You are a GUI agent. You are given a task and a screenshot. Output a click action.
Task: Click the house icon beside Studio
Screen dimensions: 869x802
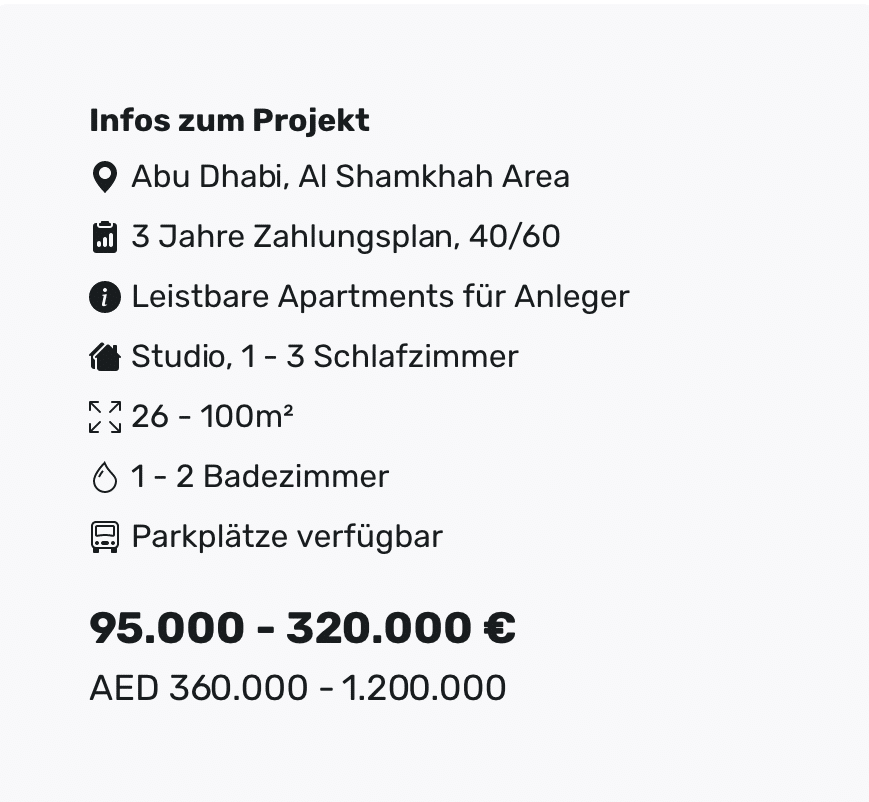tap(105, 356)
